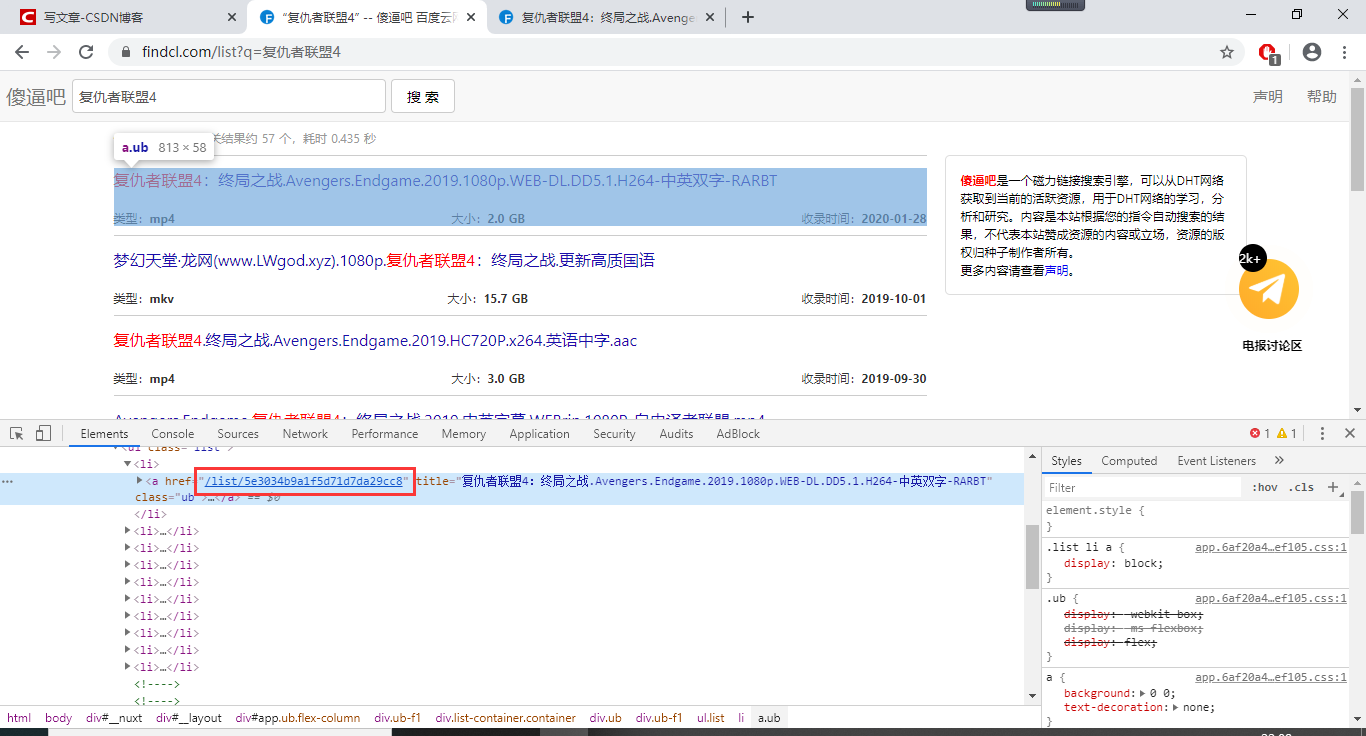
Task: Close the 写文章-CSDN博客 tab
Action: (231, 17)
